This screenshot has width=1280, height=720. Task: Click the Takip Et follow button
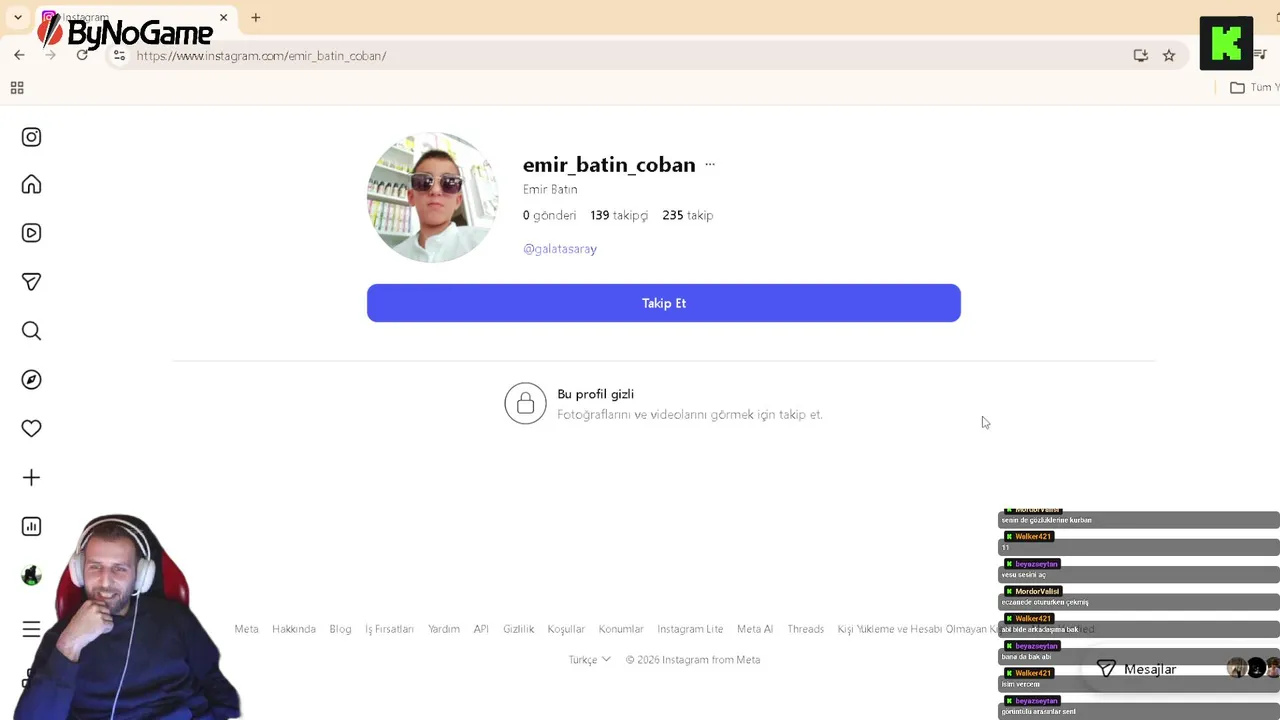tap(664, 303)
